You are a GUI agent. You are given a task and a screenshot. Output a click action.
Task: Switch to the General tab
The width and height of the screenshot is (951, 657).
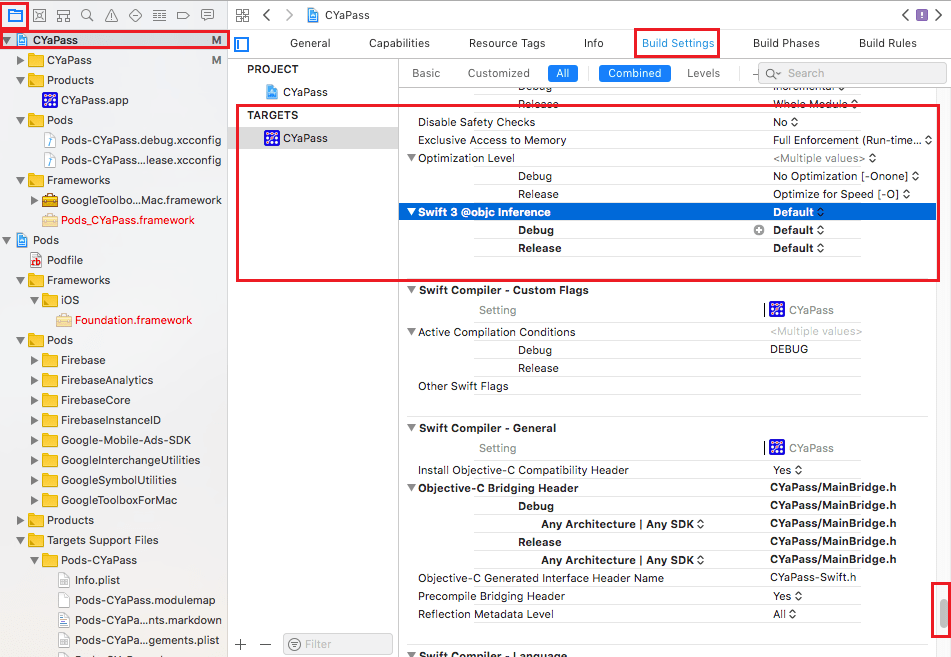coord(310,43)
